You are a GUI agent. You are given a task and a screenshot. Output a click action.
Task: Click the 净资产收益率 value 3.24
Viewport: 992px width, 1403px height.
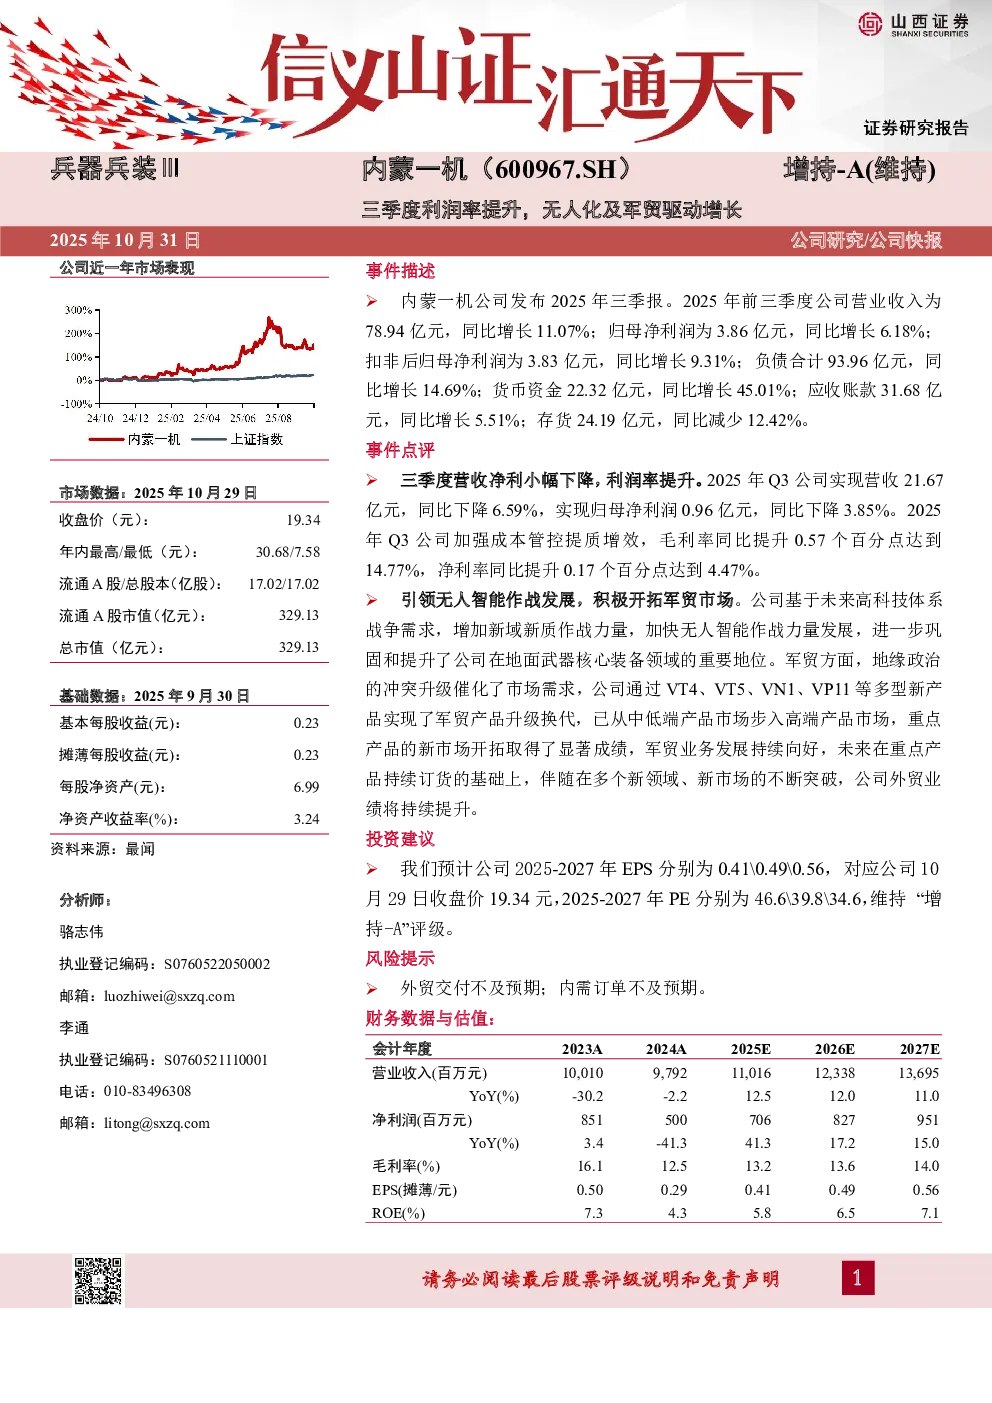pos(306,819)
